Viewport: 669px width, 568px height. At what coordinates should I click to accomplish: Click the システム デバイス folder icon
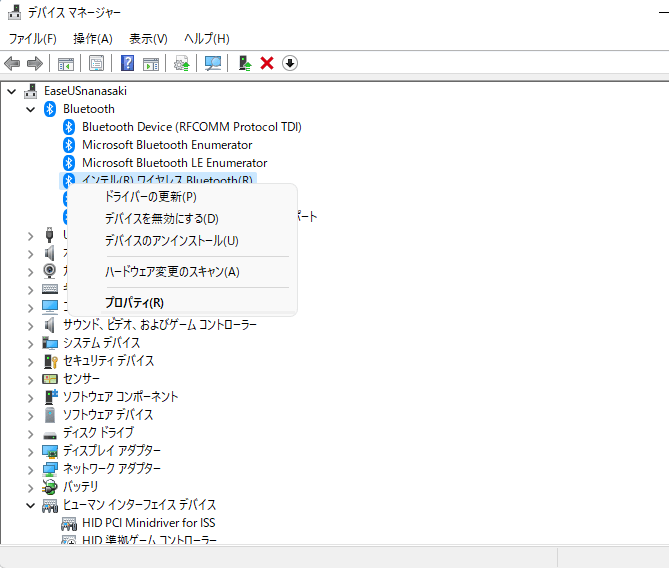(x=50, y=343)
